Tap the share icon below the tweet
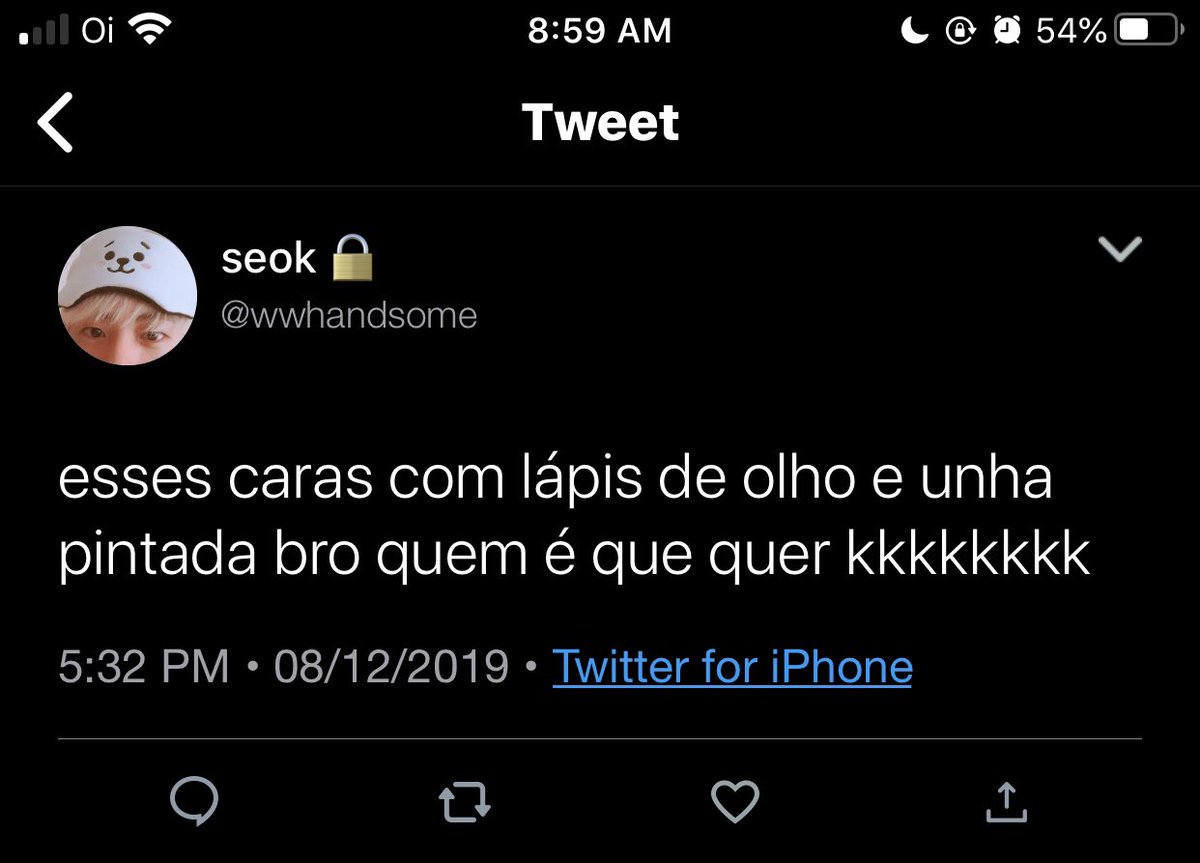 coord(1006,800)
